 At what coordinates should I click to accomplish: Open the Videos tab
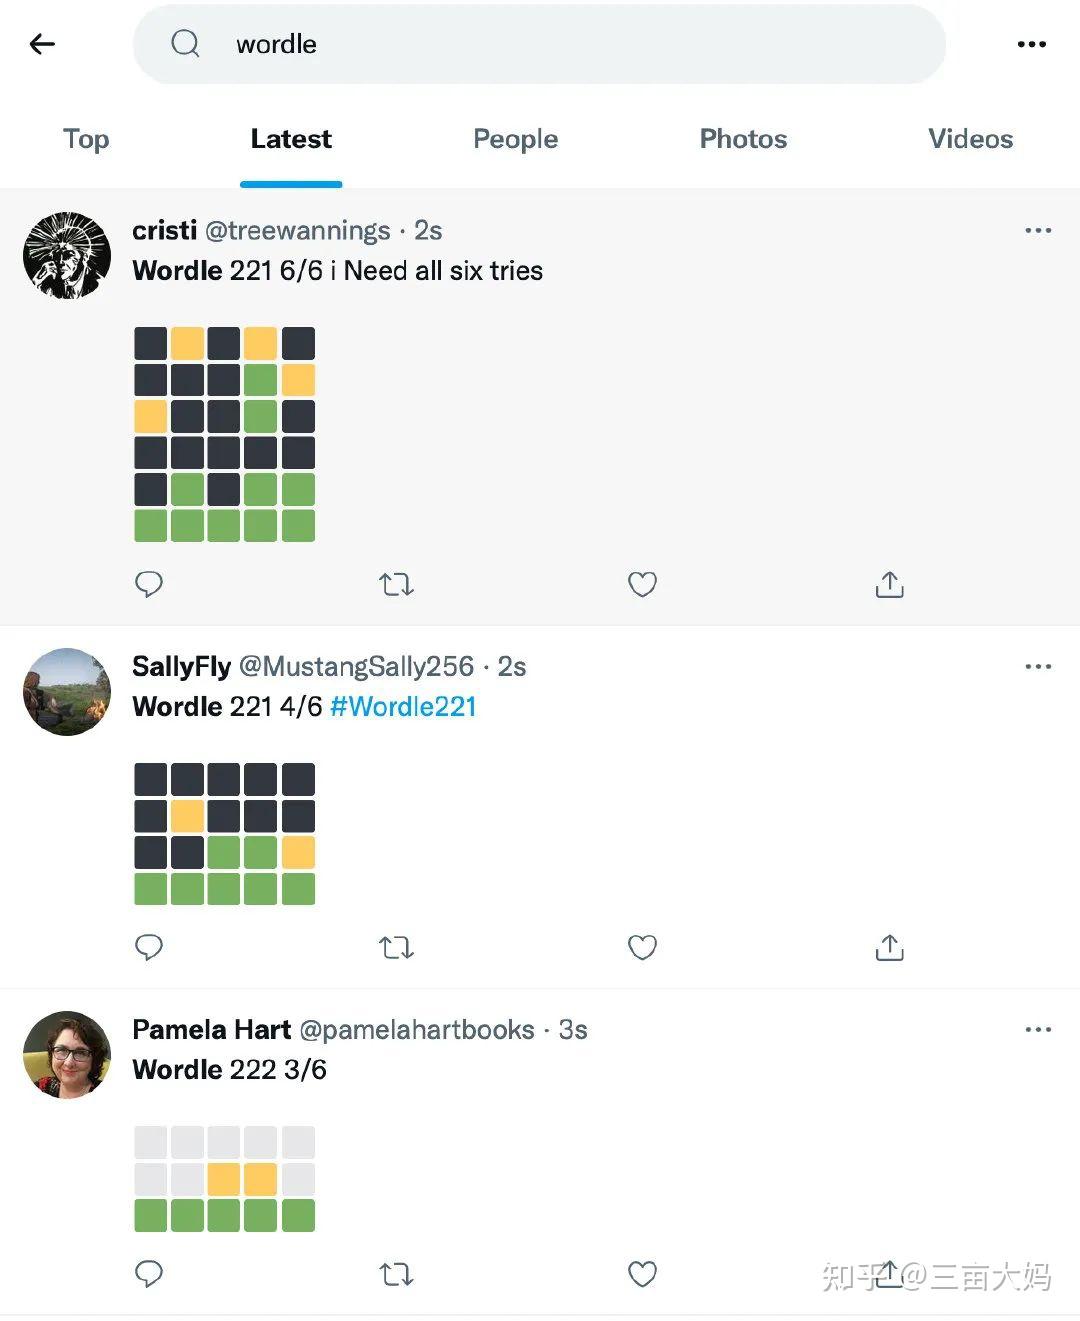[x=970, y=139]
